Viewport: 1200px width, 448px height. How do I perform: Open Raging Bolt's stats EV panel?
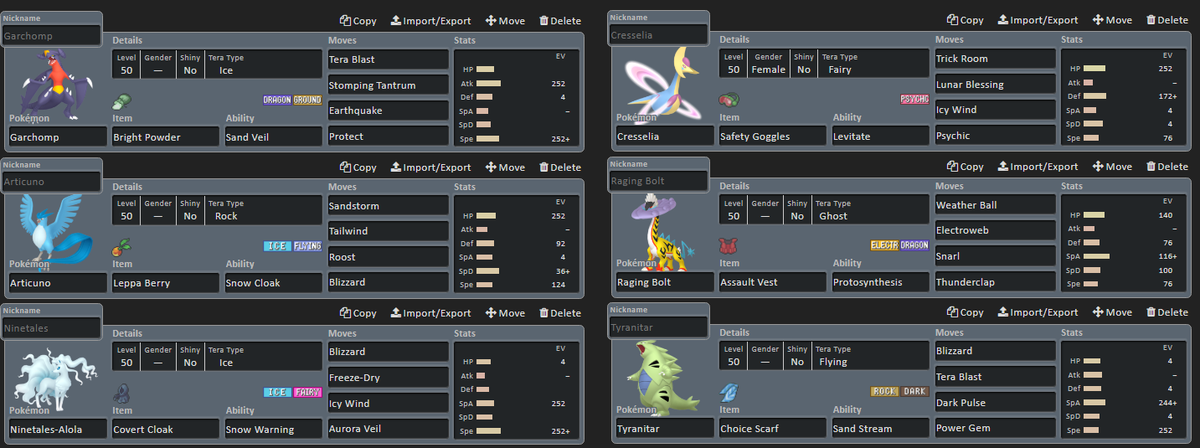point(1122,243)
